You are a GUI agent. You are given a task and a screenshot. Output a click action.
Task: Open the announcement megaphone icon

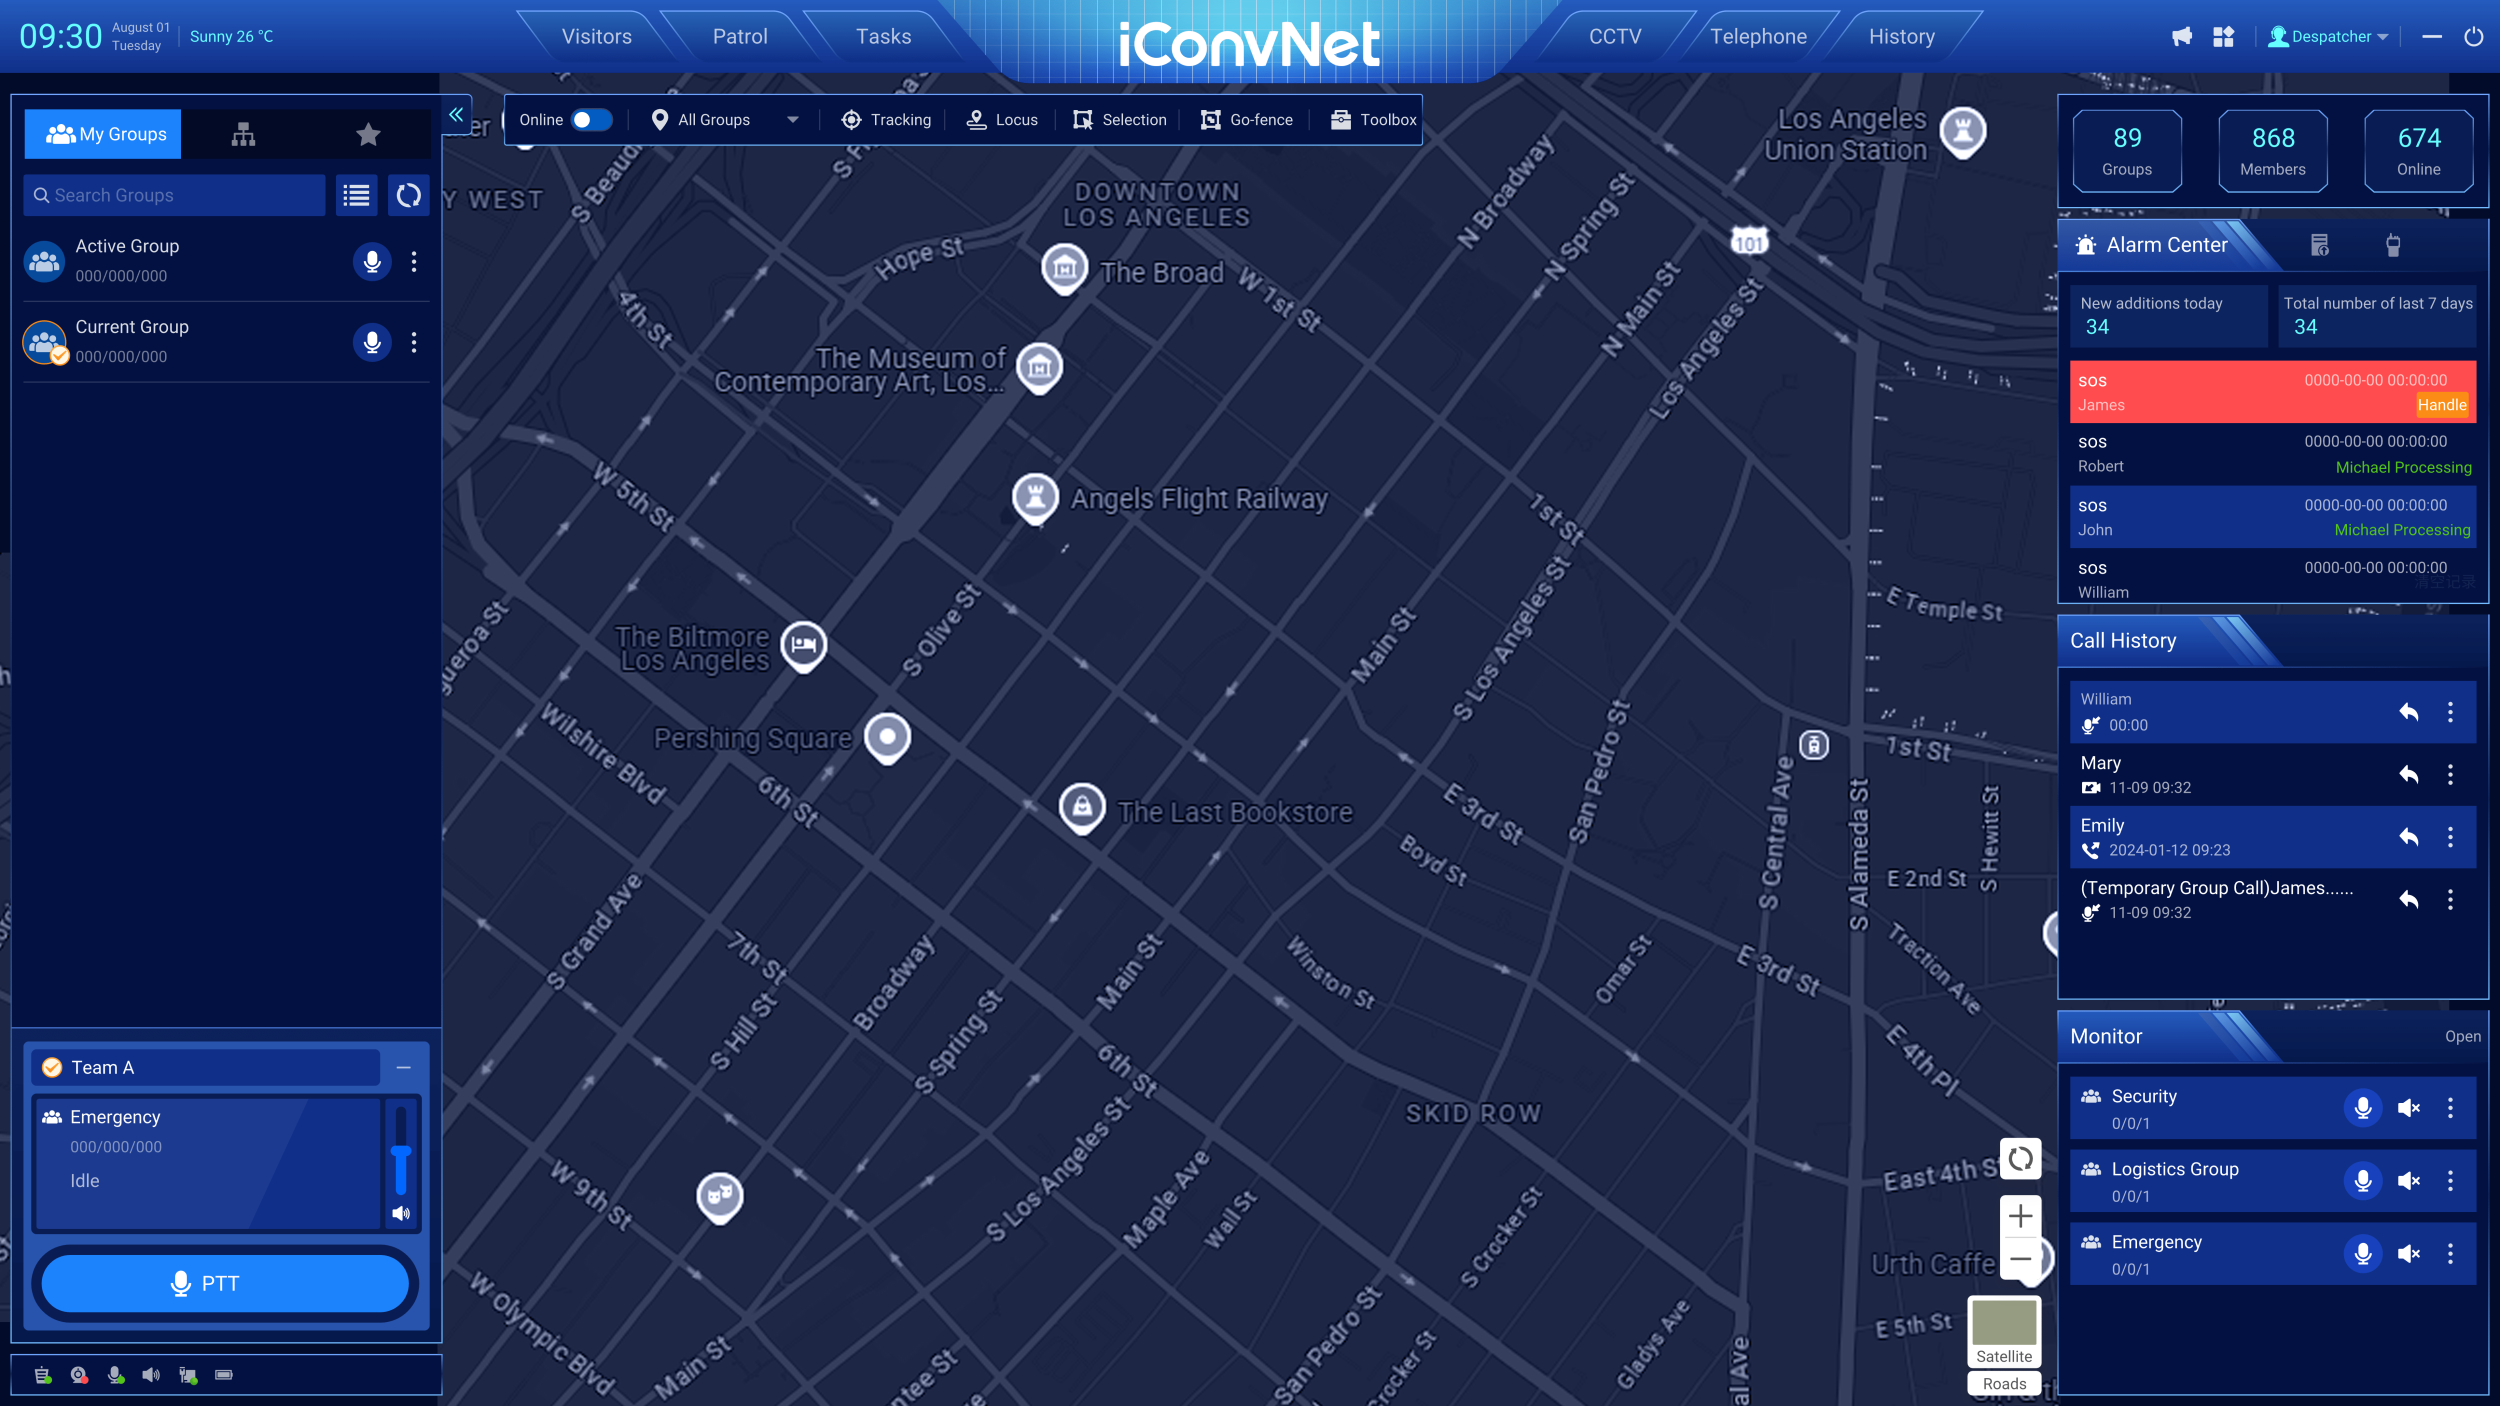coord(2182,37)
